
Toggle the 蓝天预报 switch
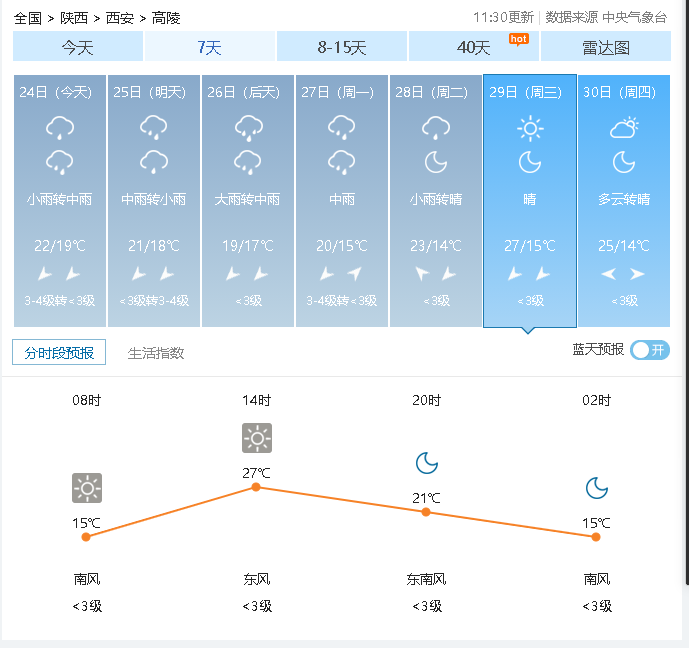pyautogui.click(x=649, y=350)
